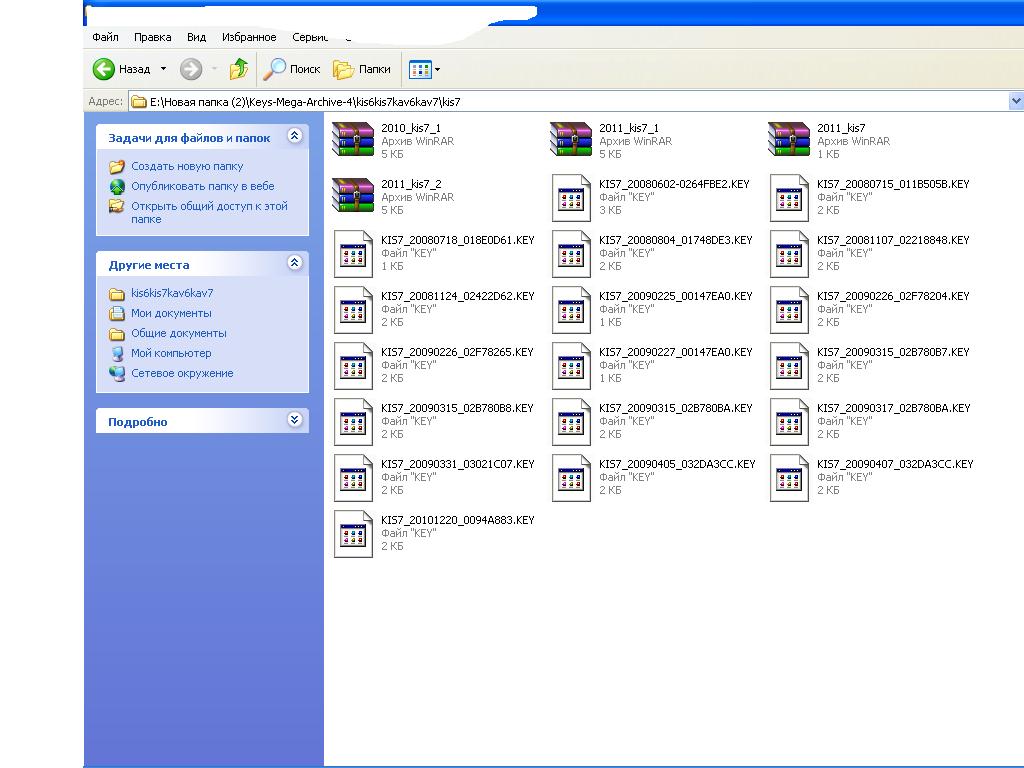
Task: Open Сетевое окружение link
Action: (x=182, y=374)
